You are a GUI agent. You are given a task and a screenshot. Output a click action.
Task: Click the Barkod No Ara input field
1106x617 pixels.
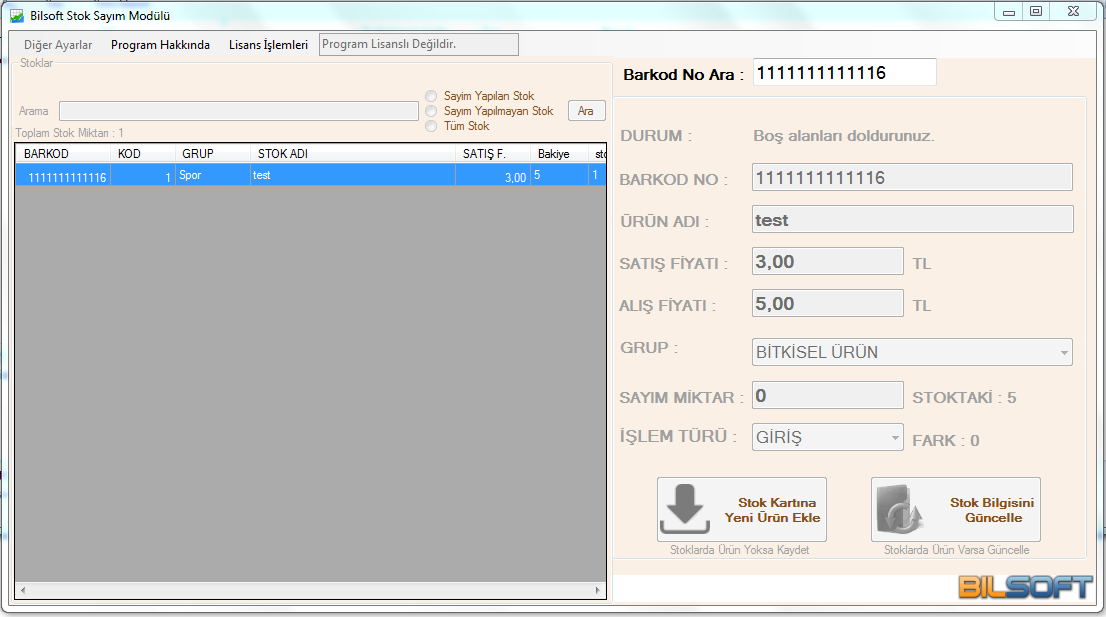[x=844, y=73]
